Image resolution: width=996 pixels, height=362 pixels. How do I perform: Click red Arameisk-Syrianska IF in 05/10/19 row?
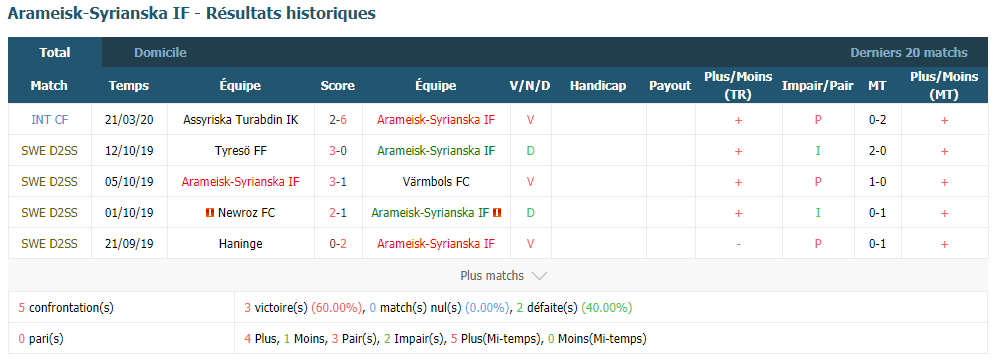240,182
